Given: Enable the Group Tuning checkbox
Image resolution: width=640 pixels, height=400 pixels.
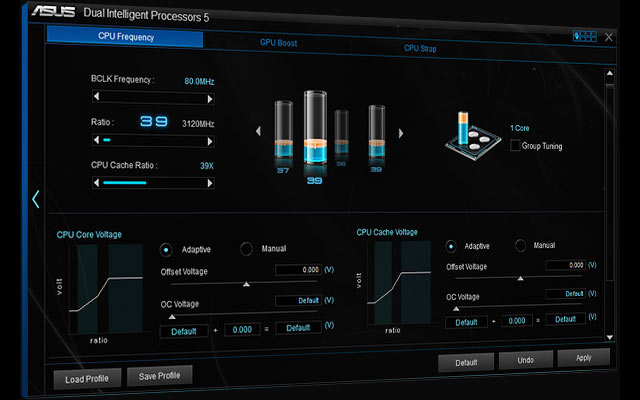Looking at the screenshot, I should (x=515, y=146).
